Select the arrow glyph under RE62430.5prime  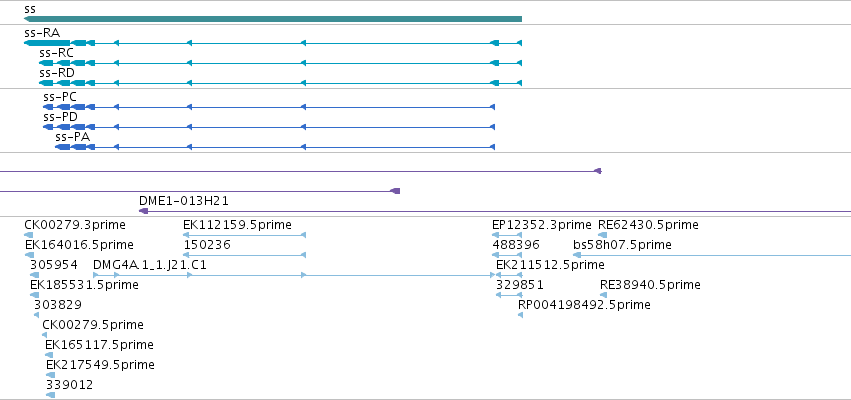click(x=602, y=235)
